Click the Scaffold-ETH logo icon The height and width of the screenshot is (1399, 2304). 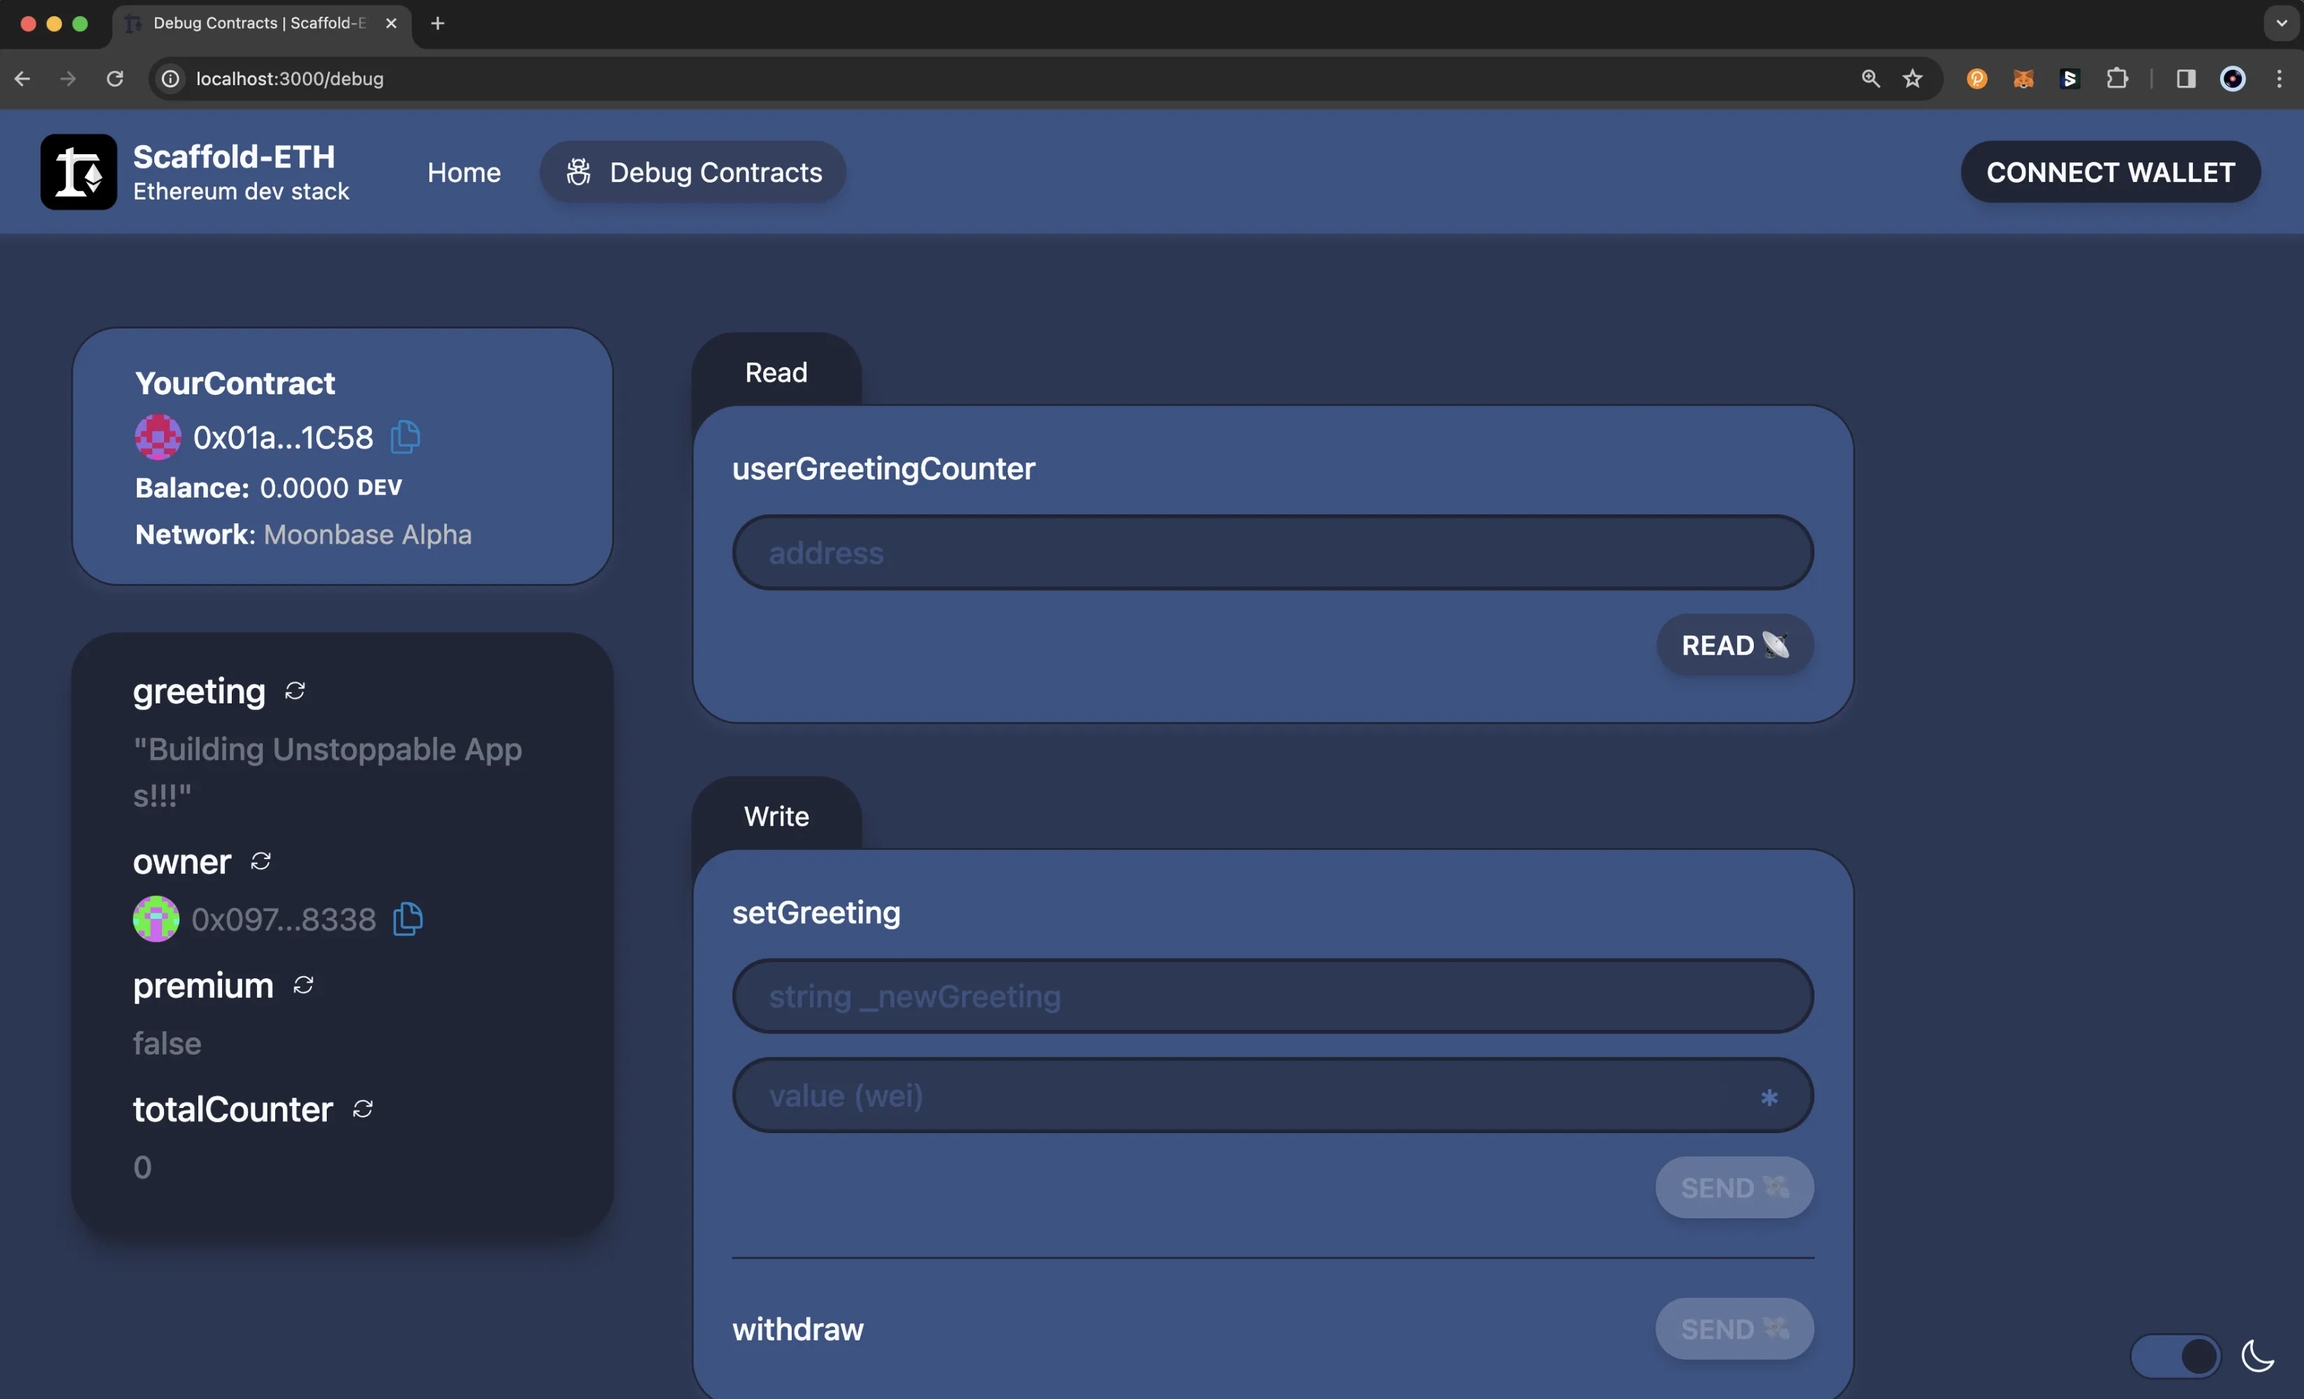tap(78, 172)
